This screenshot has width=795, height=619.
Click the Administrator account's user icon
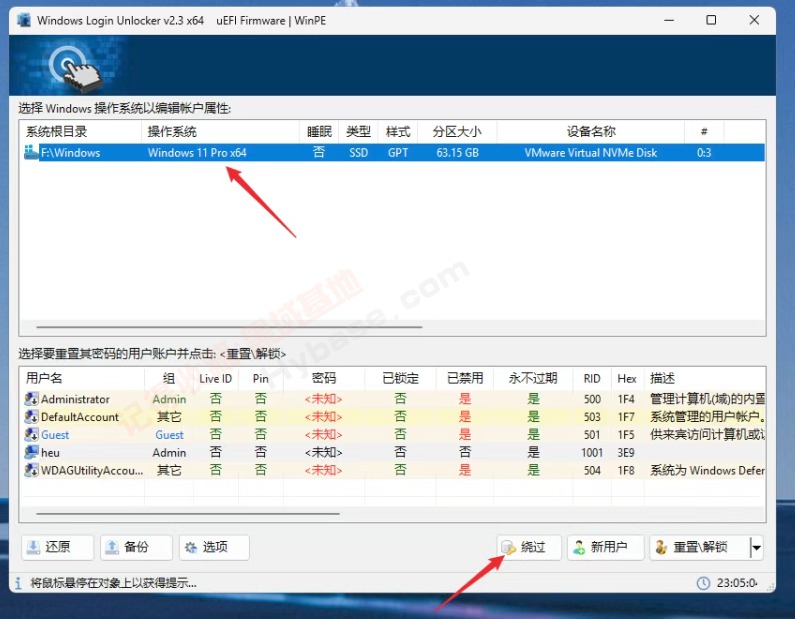coord(31,399)
